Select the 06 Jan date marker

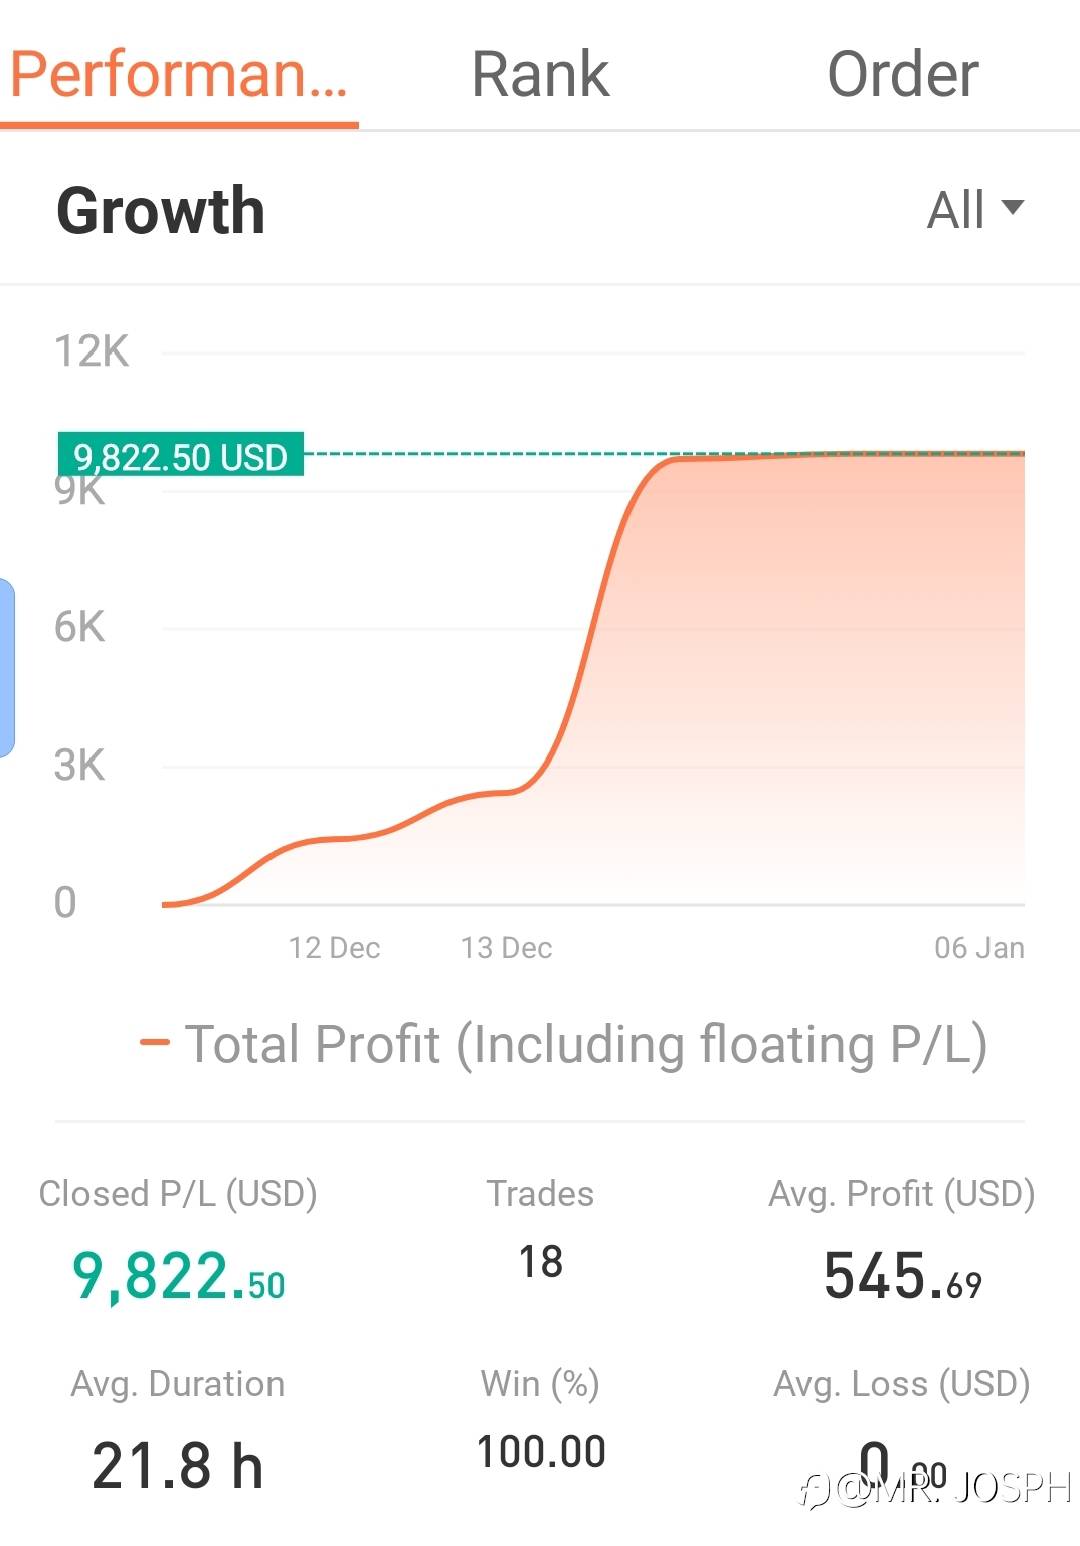pyautogui.click(x=979, y=947)
